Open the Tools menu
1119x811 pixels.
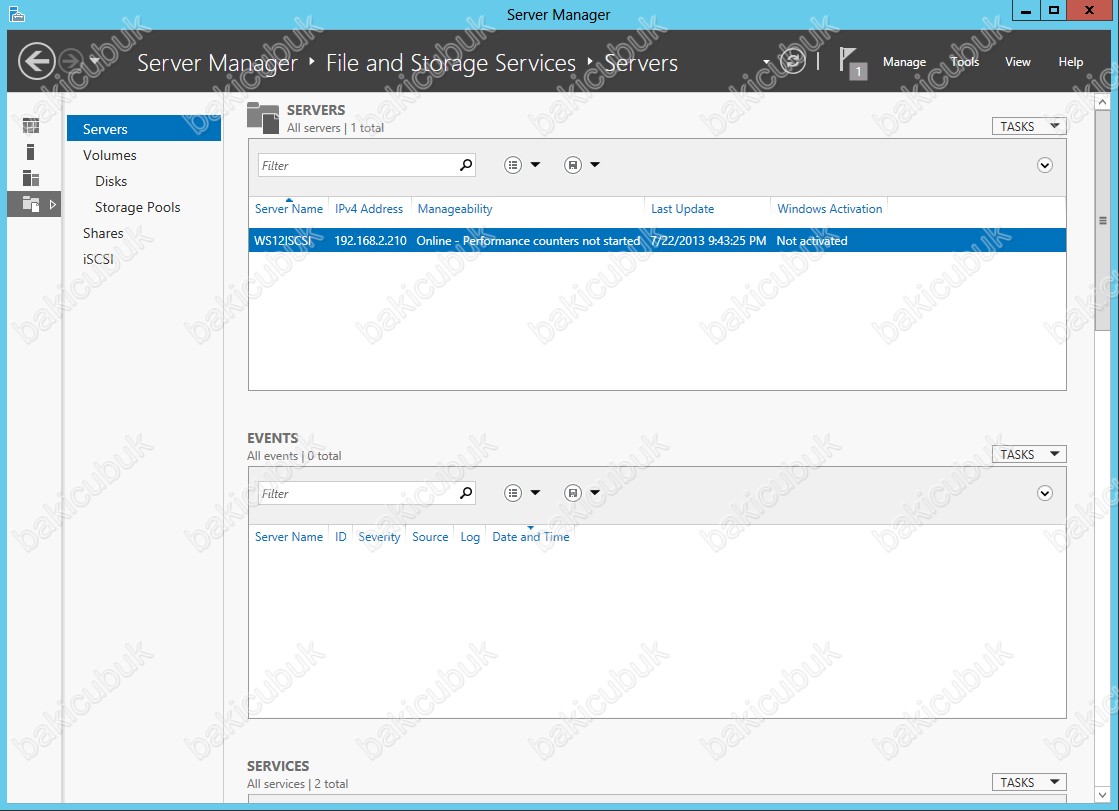[965, 62]
